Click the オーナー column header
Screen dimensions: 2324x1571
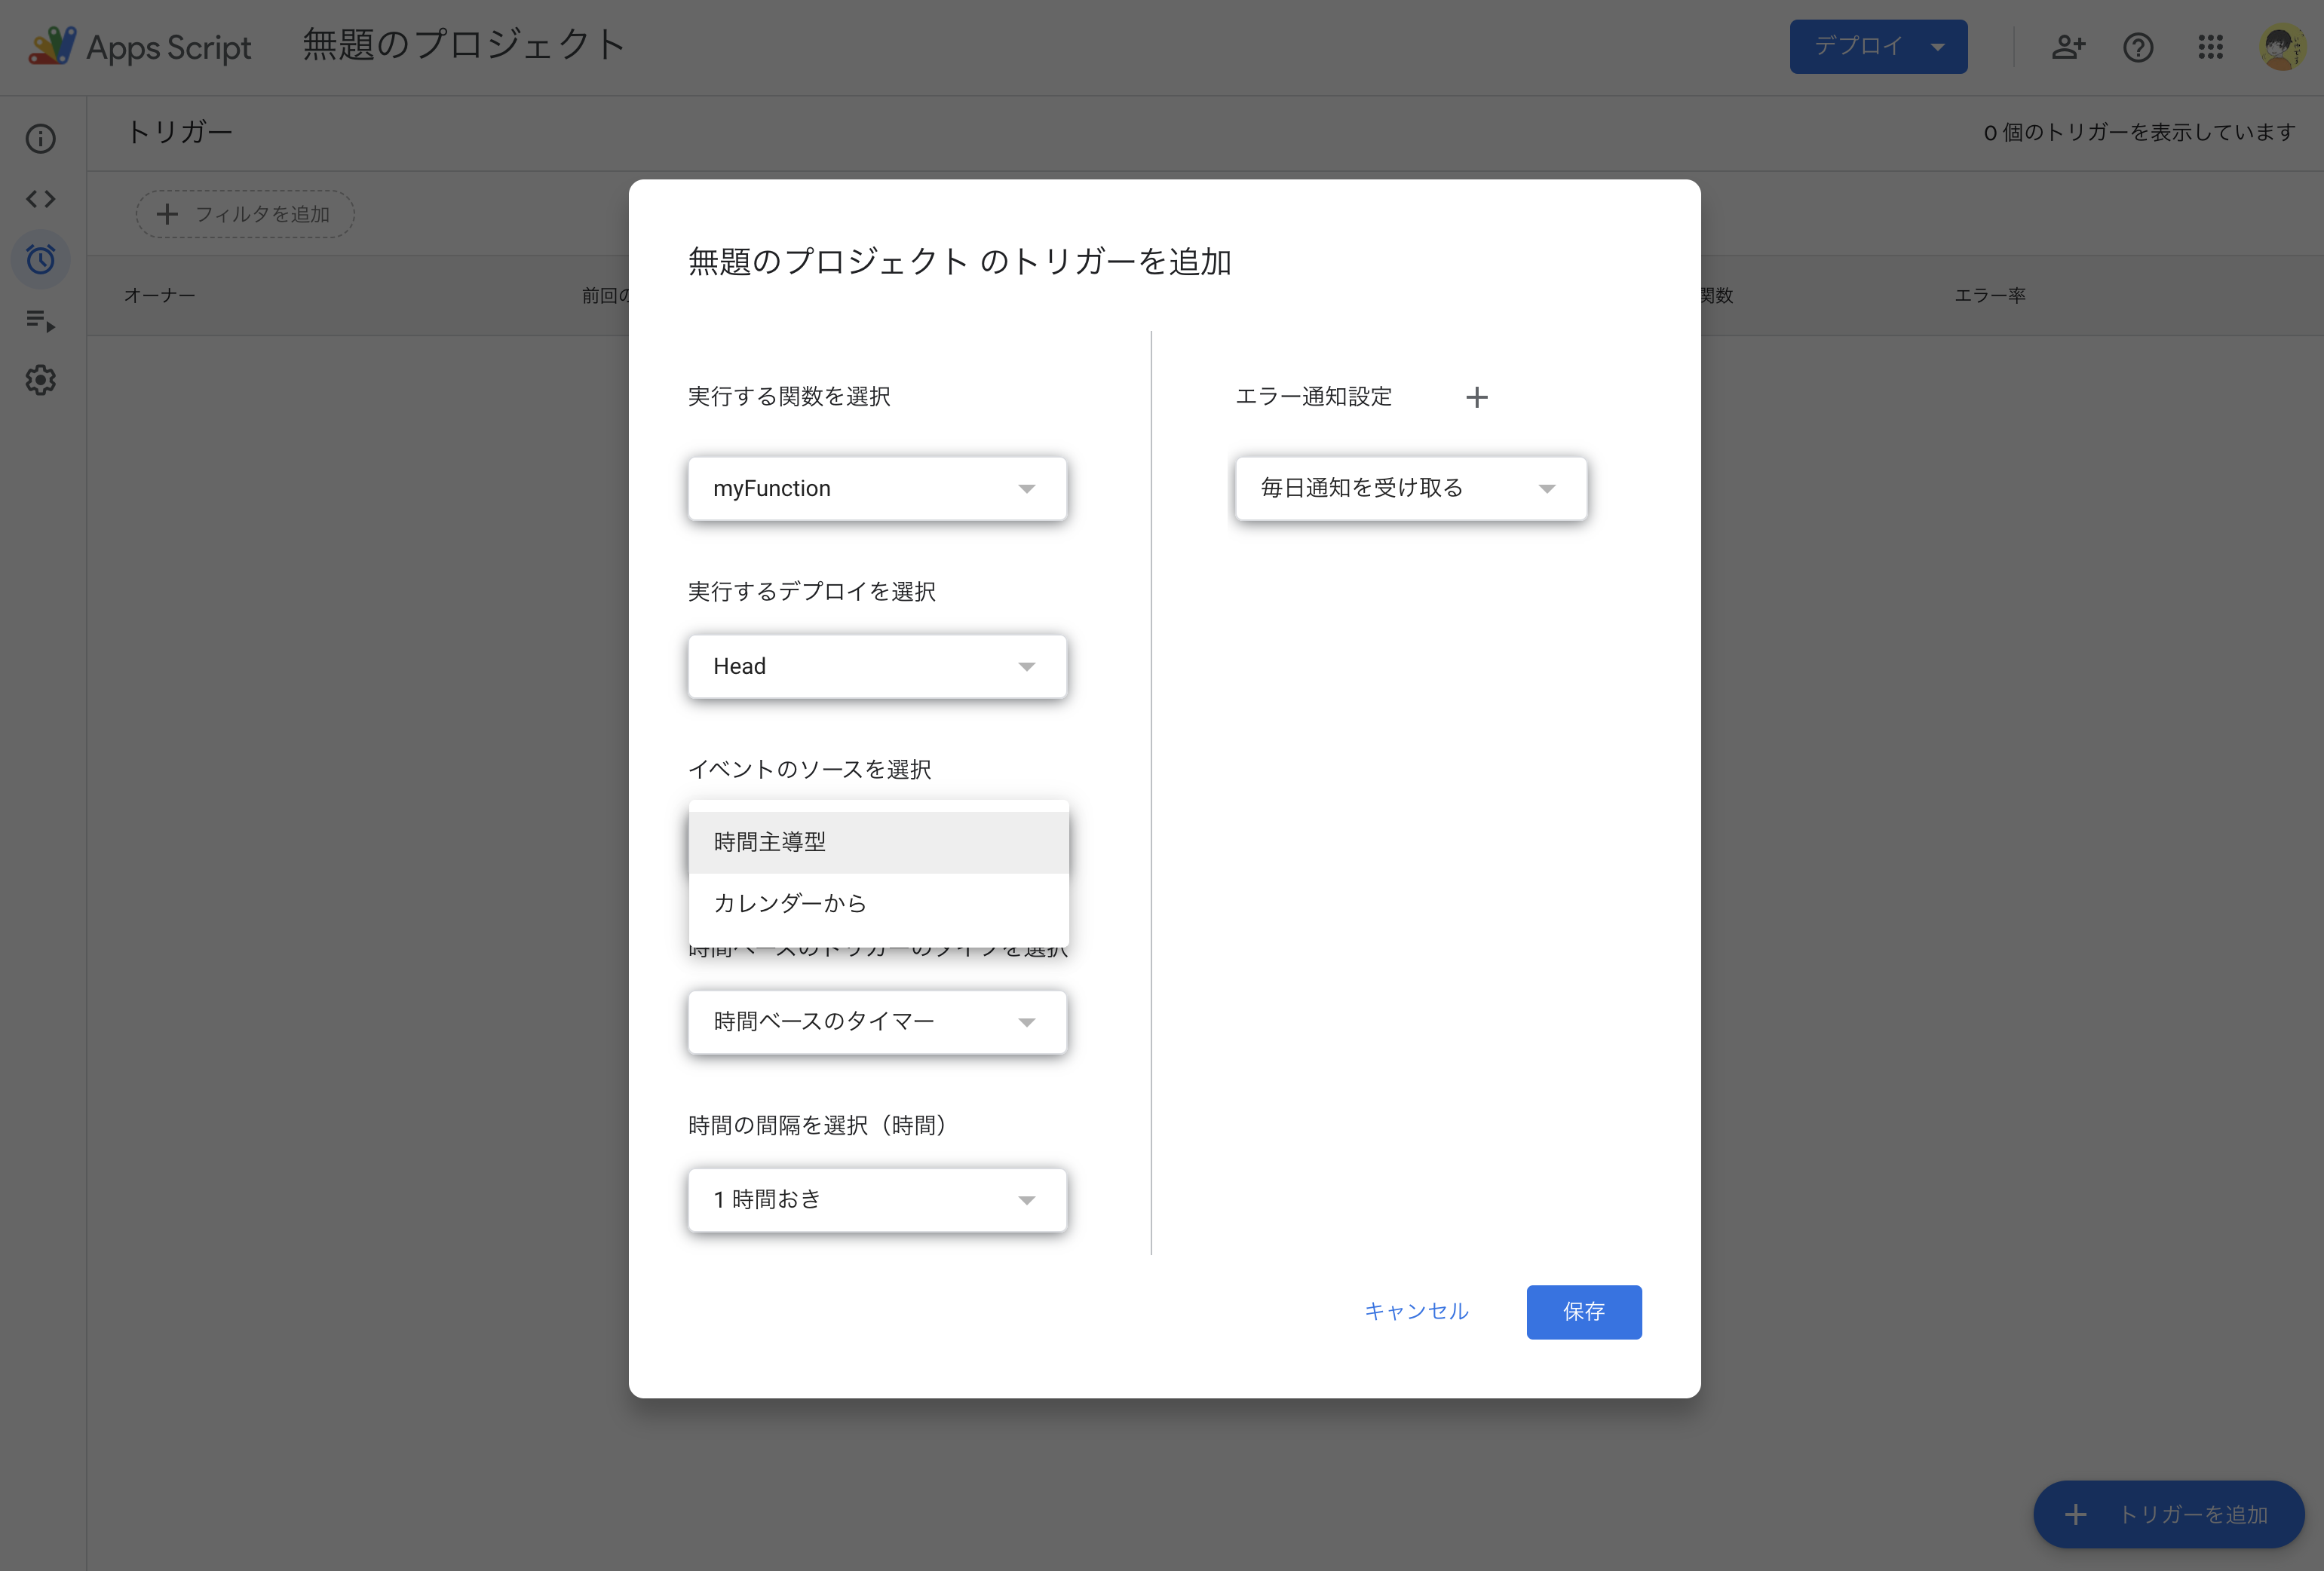pos(160,296)
